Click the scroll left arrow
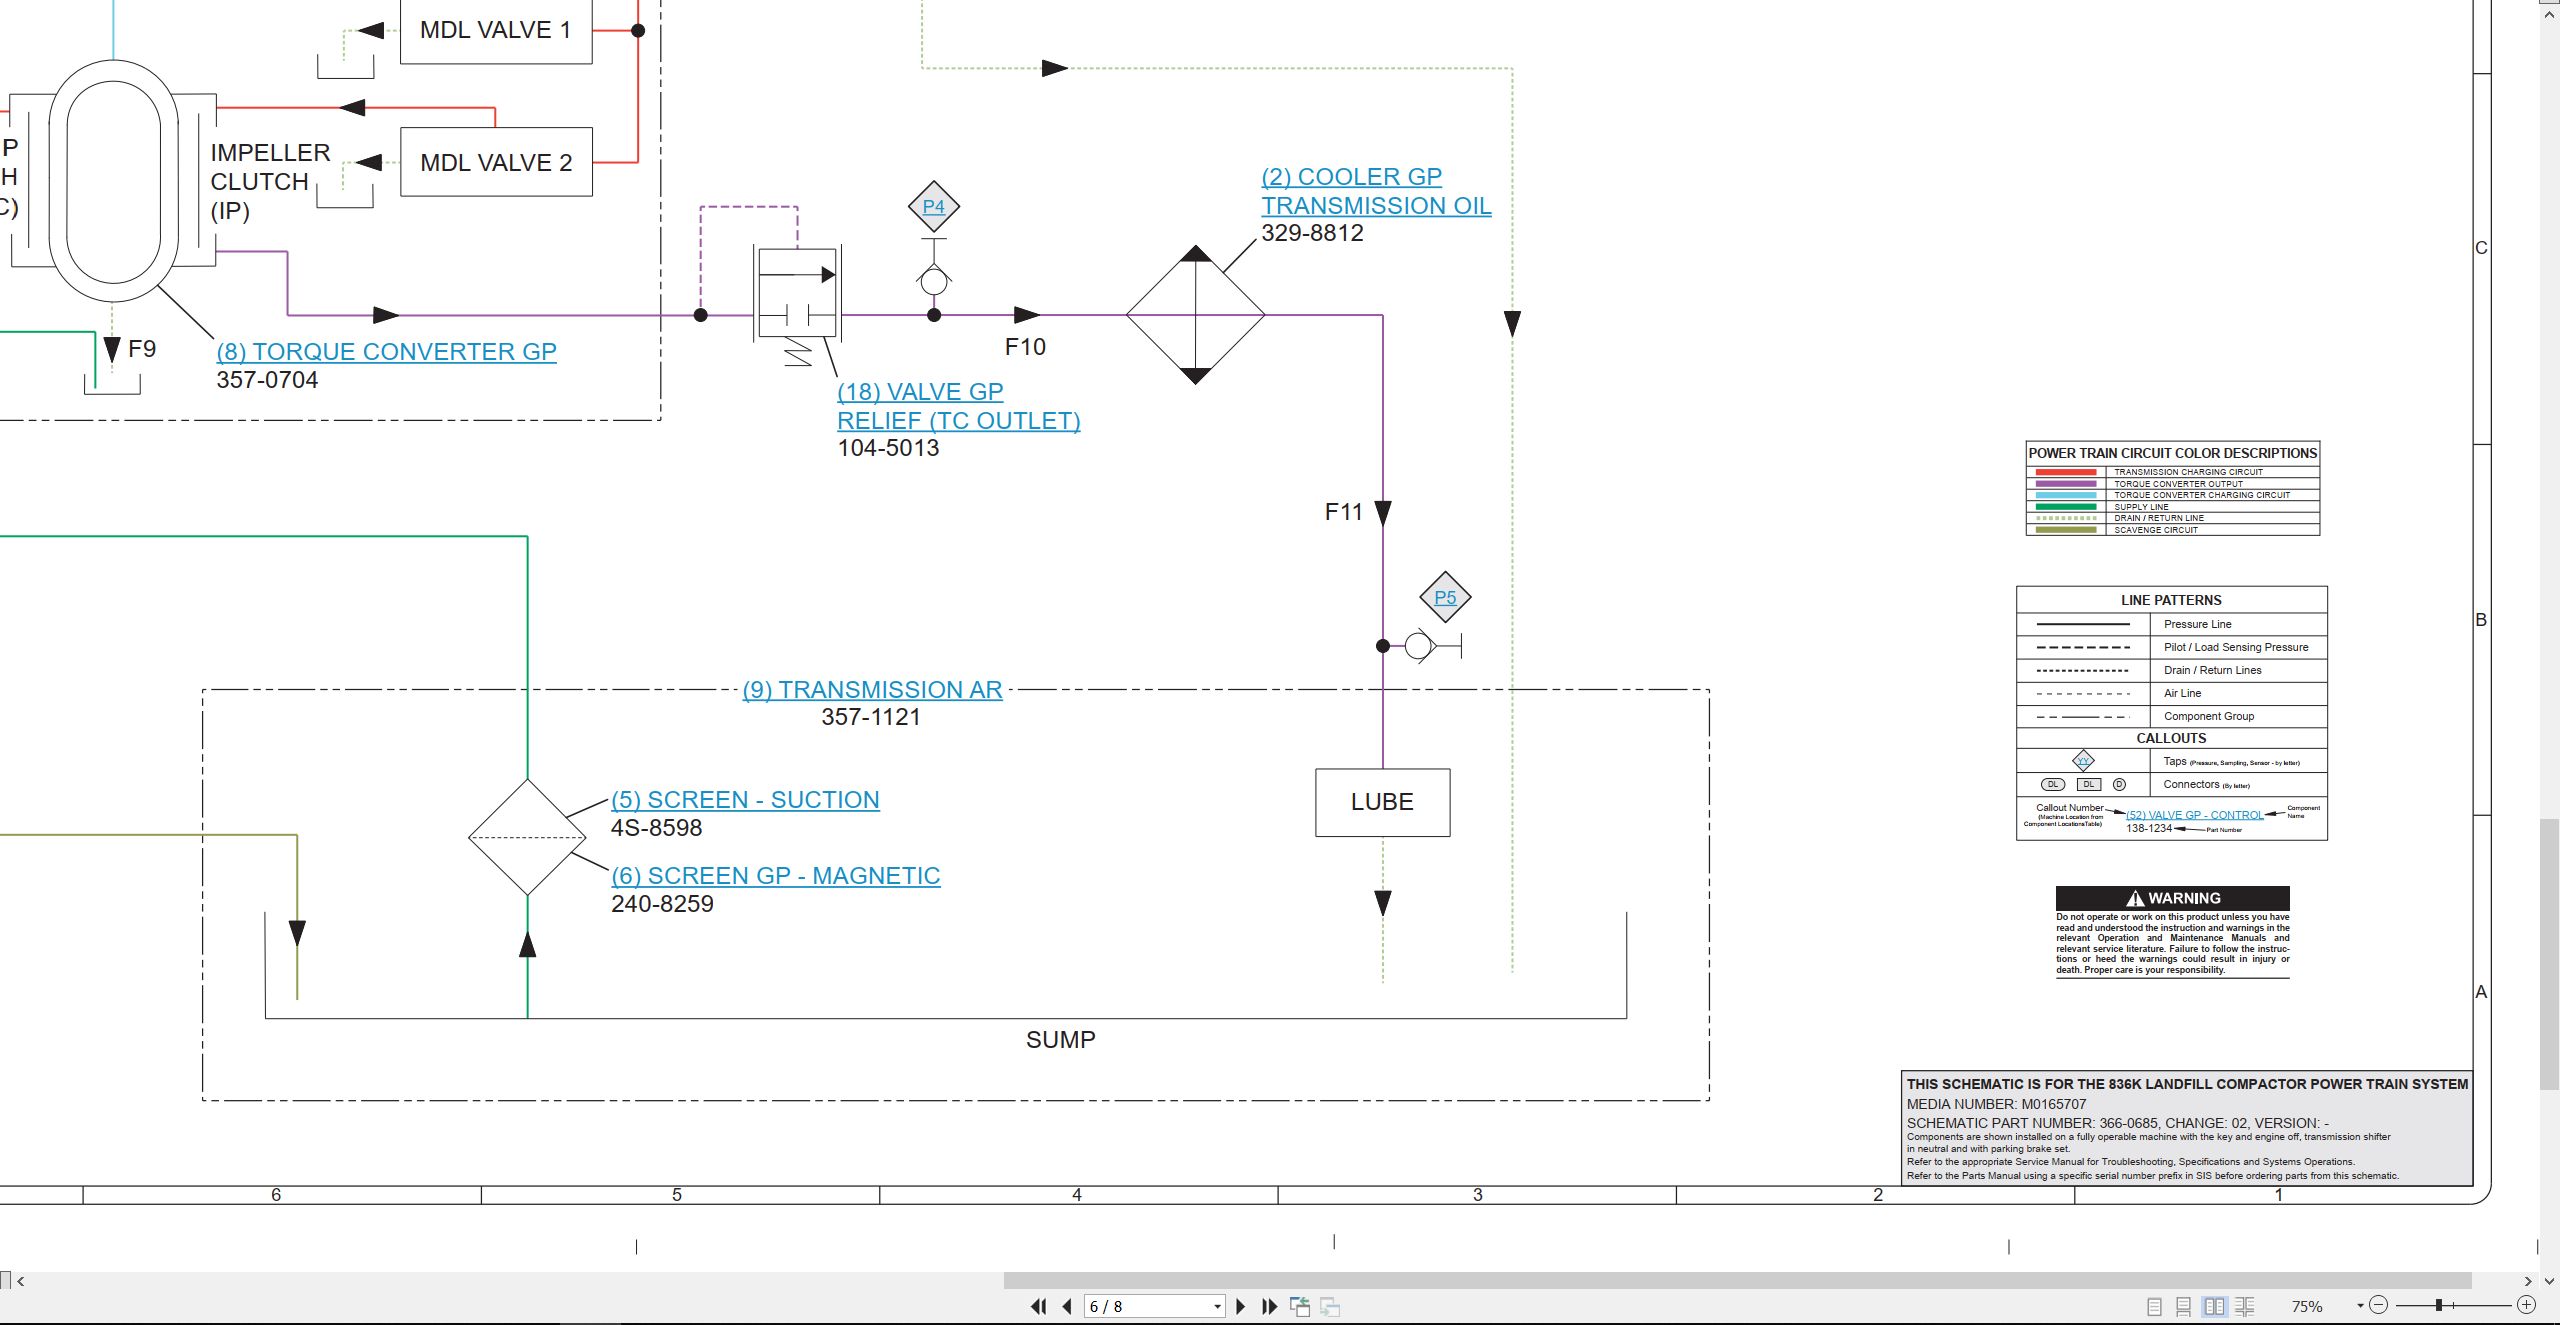 [21, 1281]
